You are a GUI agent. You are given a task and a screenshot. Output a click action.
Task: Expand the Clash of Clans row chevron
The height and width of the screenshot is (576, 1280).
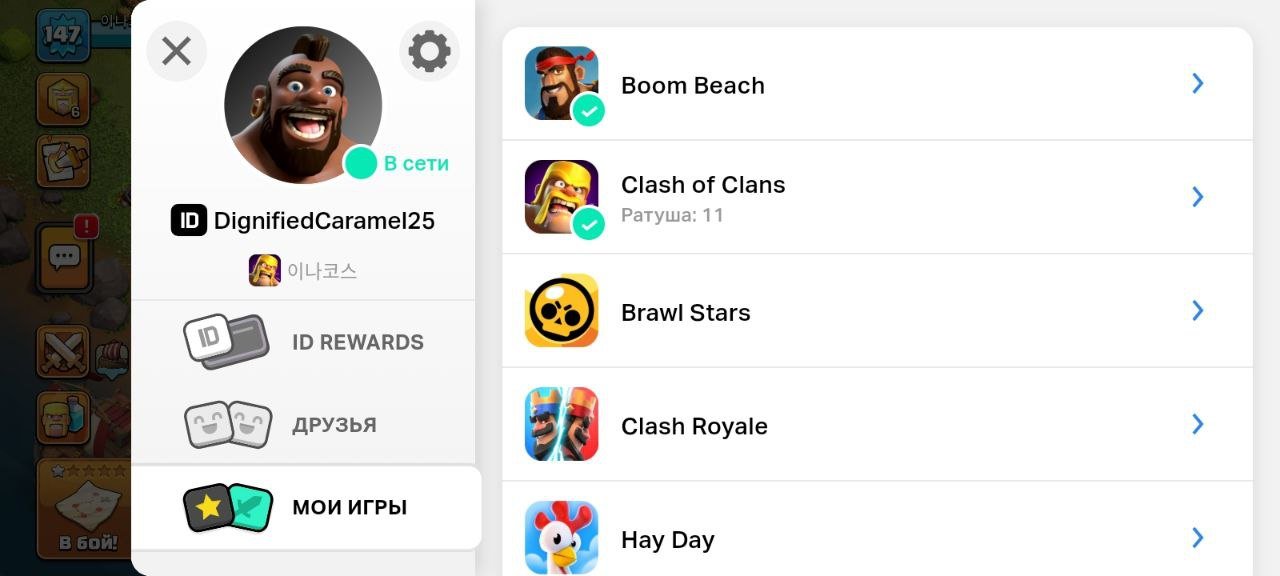click(1197, 197)
